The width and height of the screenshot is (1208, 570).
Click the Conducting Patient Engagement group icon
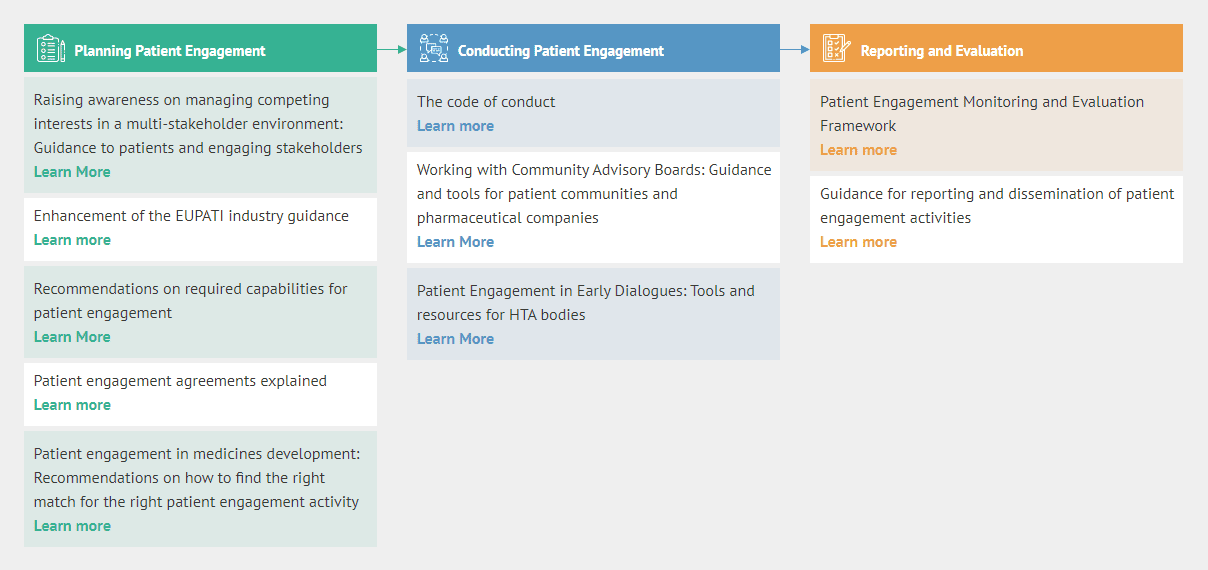pos(434,49)
